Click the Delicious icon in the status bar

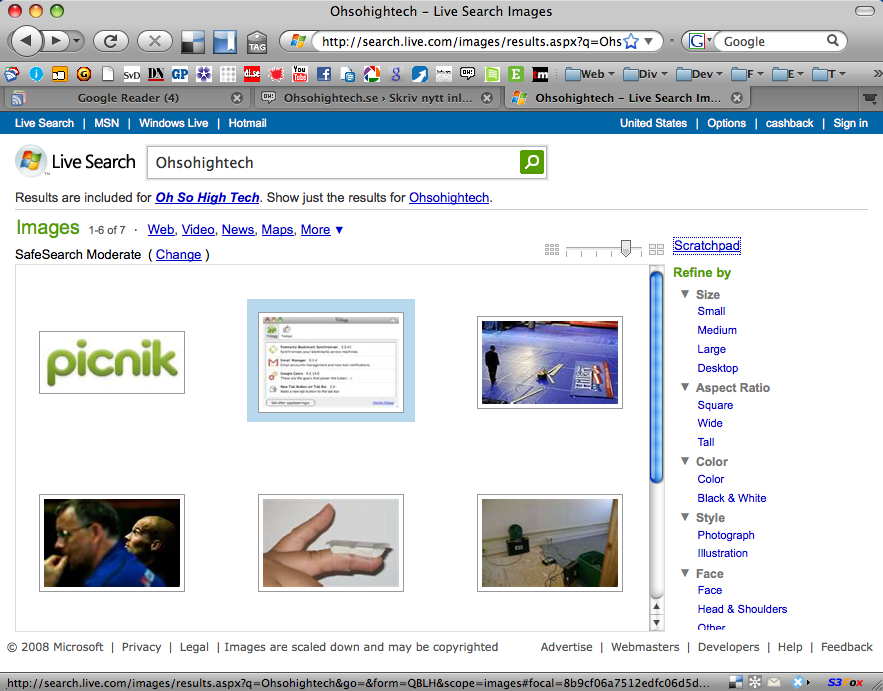(x=735, y=683)
